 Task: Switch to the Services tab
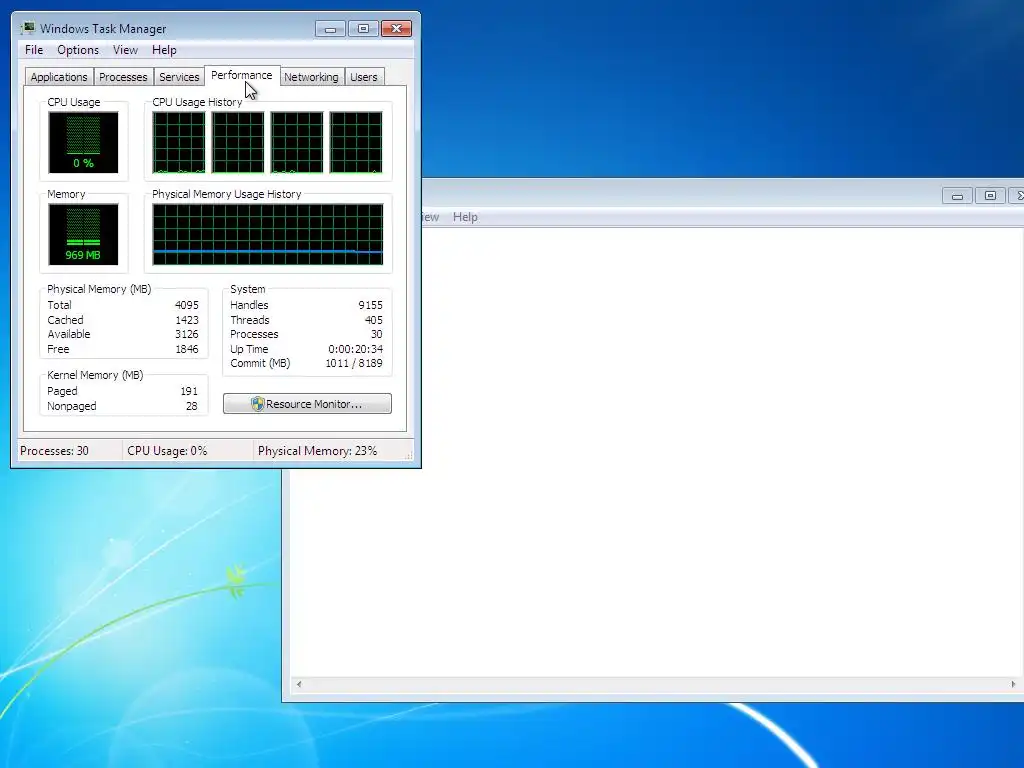click(179, 77)
